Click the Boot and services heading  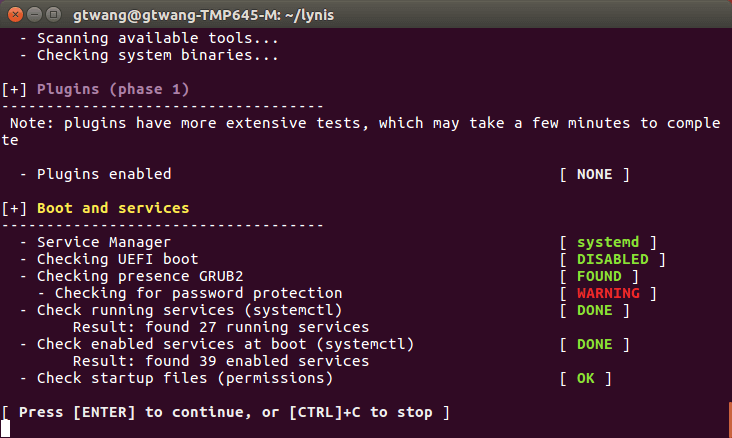(x=112, y=208)
